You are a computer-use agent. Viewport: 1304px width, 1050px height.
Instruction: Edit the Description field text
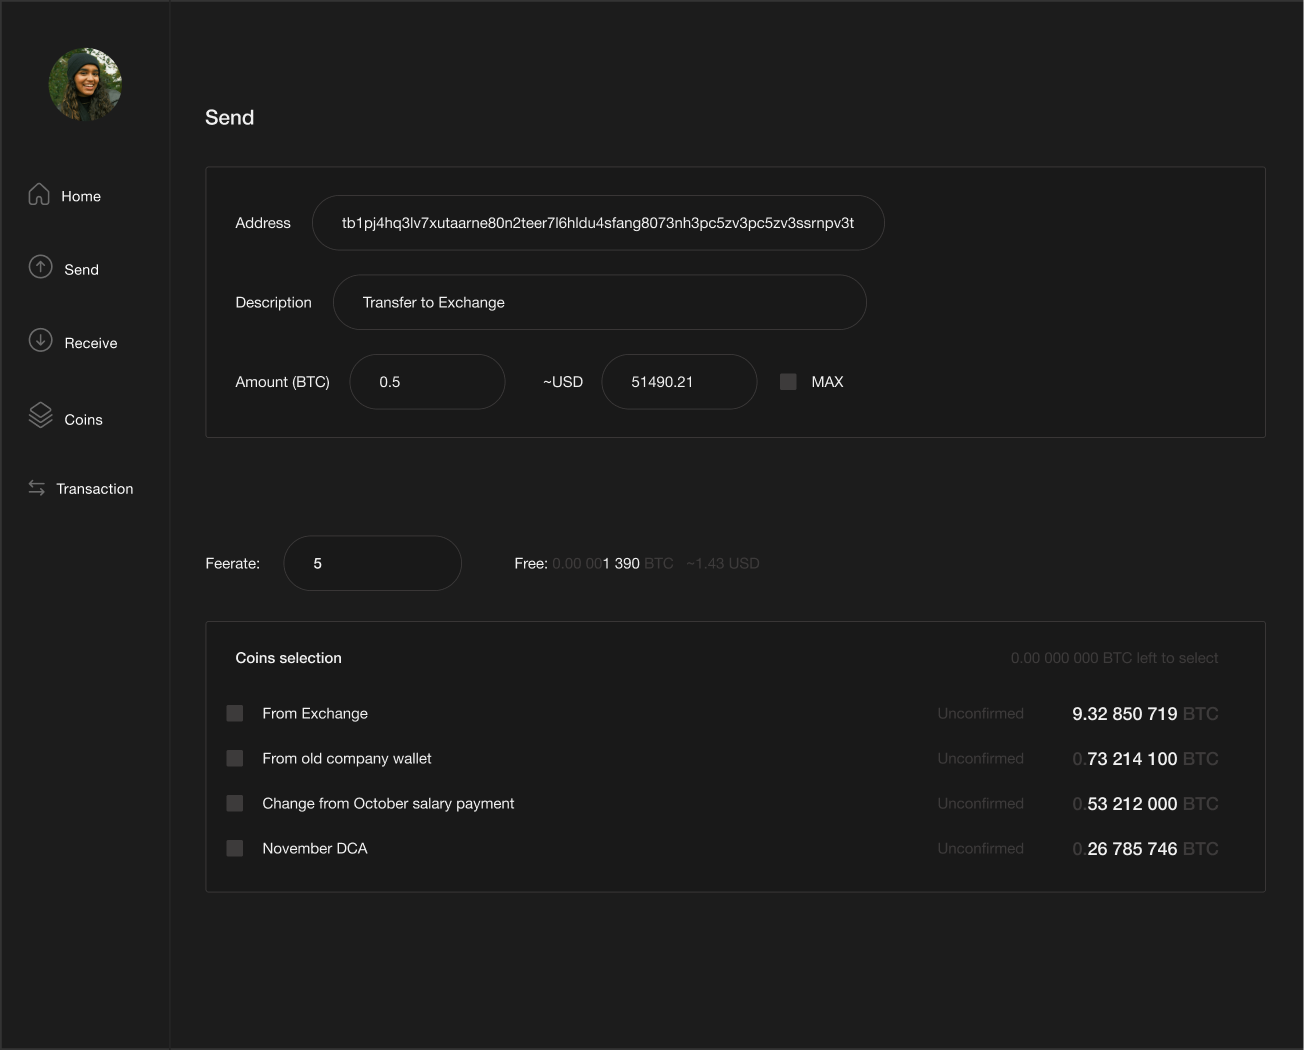tap(599, 302)
